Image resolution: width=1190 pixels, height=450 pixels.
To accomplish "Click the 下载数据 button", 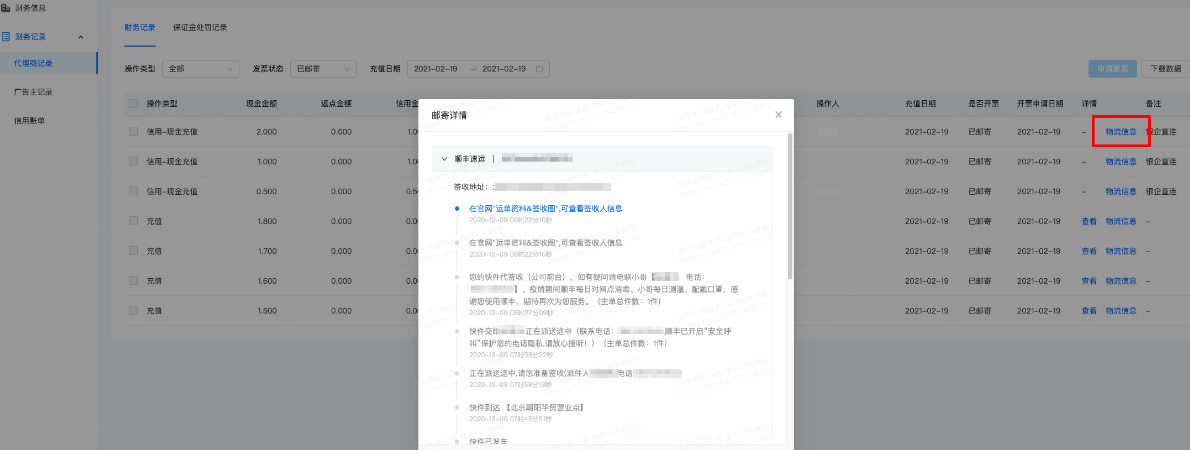I will tap(1165, 68).
